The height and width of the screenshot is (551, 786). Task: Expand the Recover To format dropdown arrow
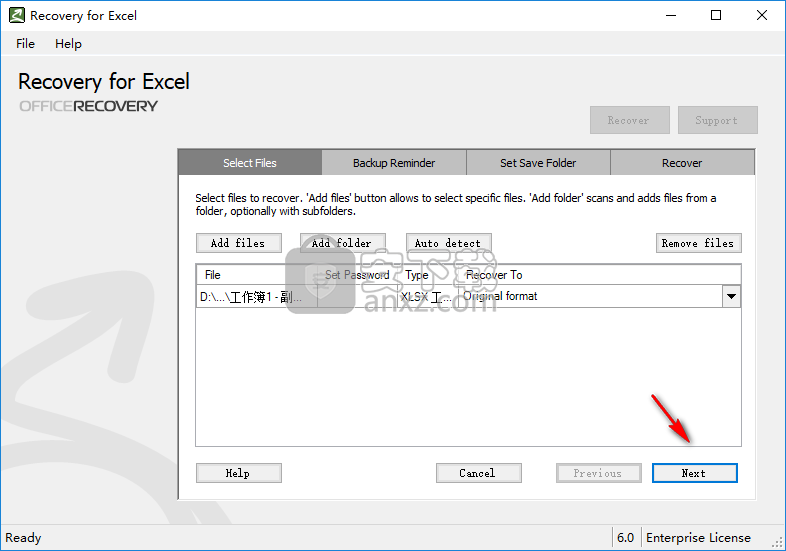tap(731, 296)
